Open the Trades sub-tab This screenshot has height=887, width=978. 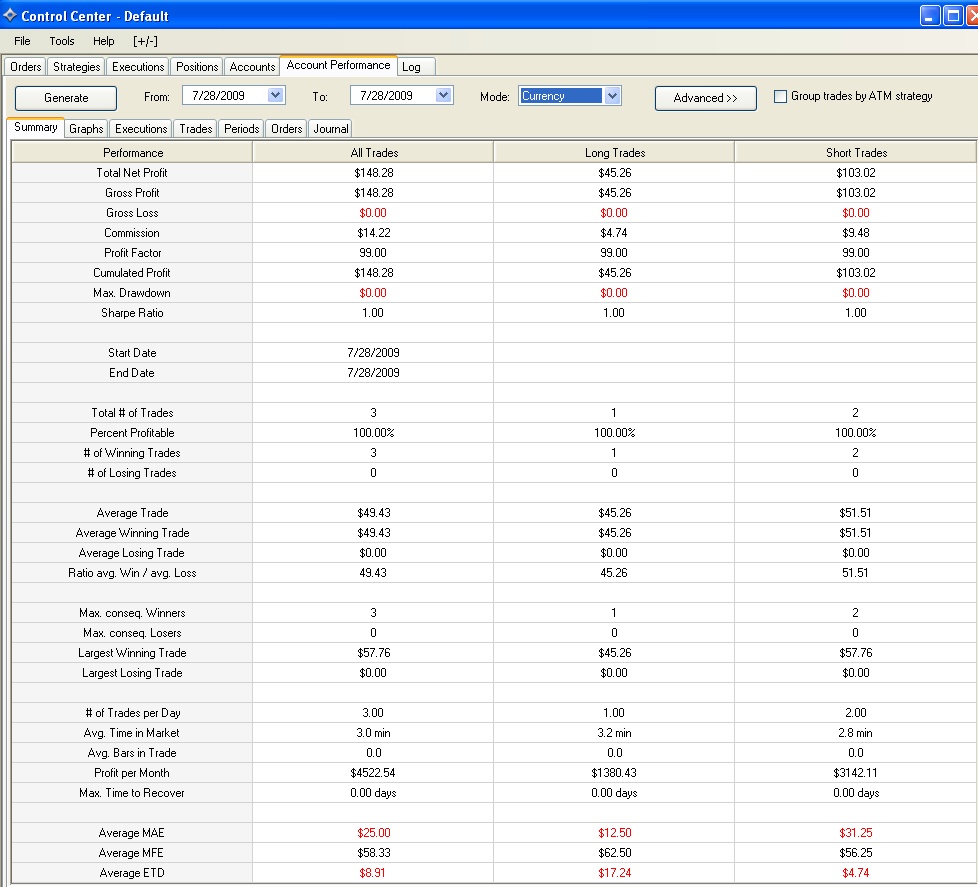(196, 128)
